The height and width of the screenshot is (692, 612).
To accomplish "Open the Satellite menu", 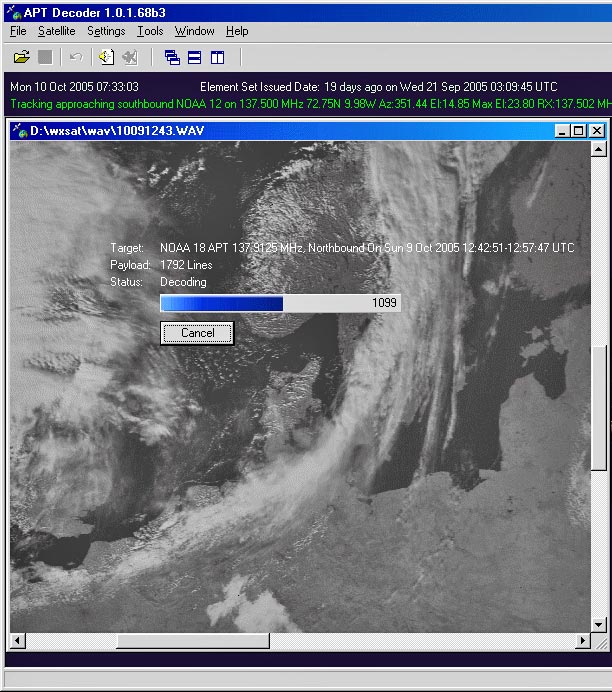I will pos(56,31).
